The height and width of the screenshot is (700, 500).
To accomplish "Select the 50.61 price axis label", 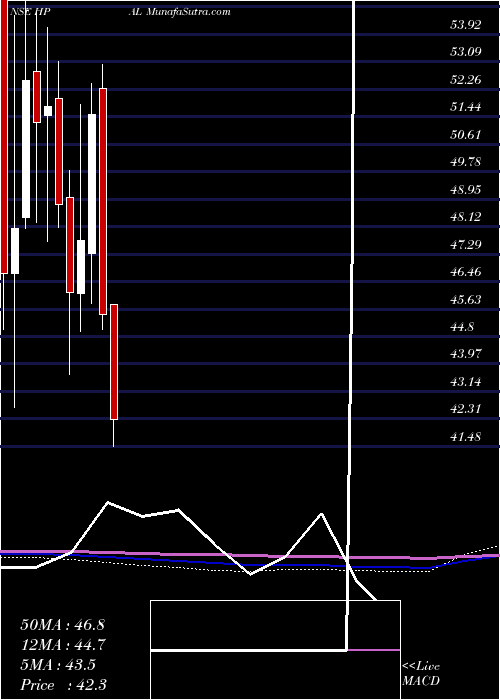I will click(466, 134).
